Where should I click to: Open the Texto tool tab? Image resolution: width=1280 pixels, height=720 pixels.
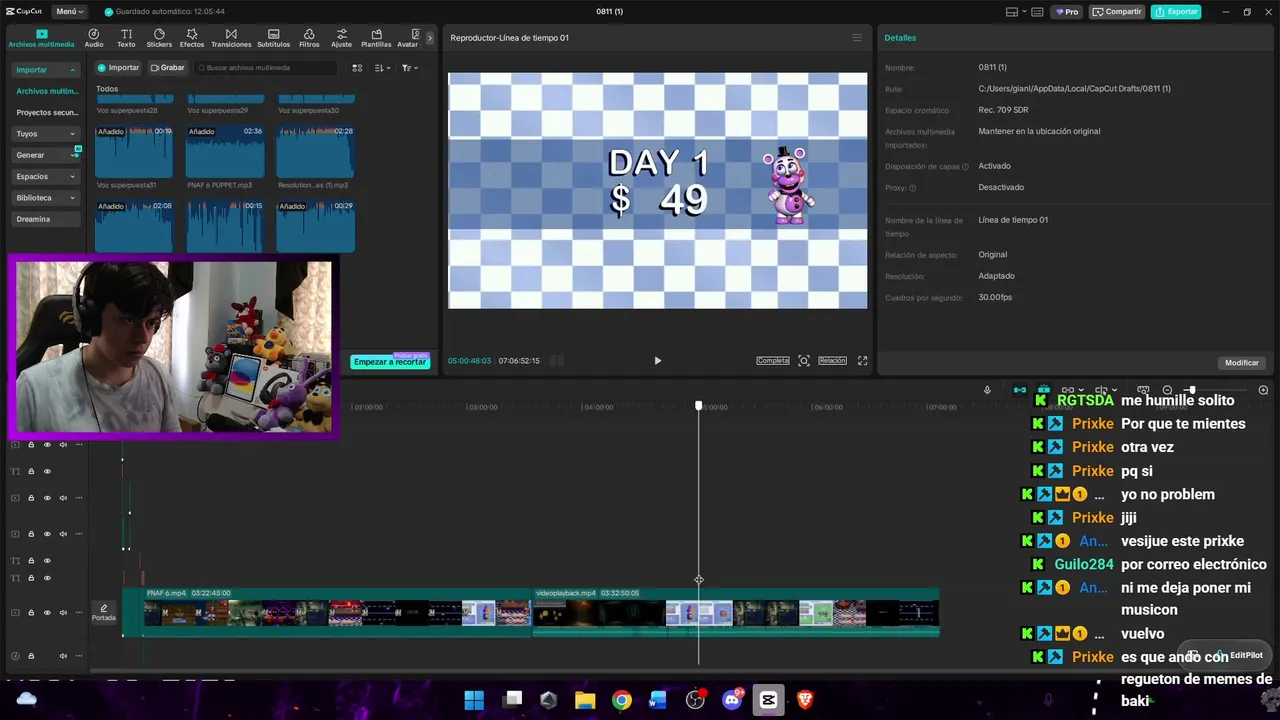tap(126, 38)
